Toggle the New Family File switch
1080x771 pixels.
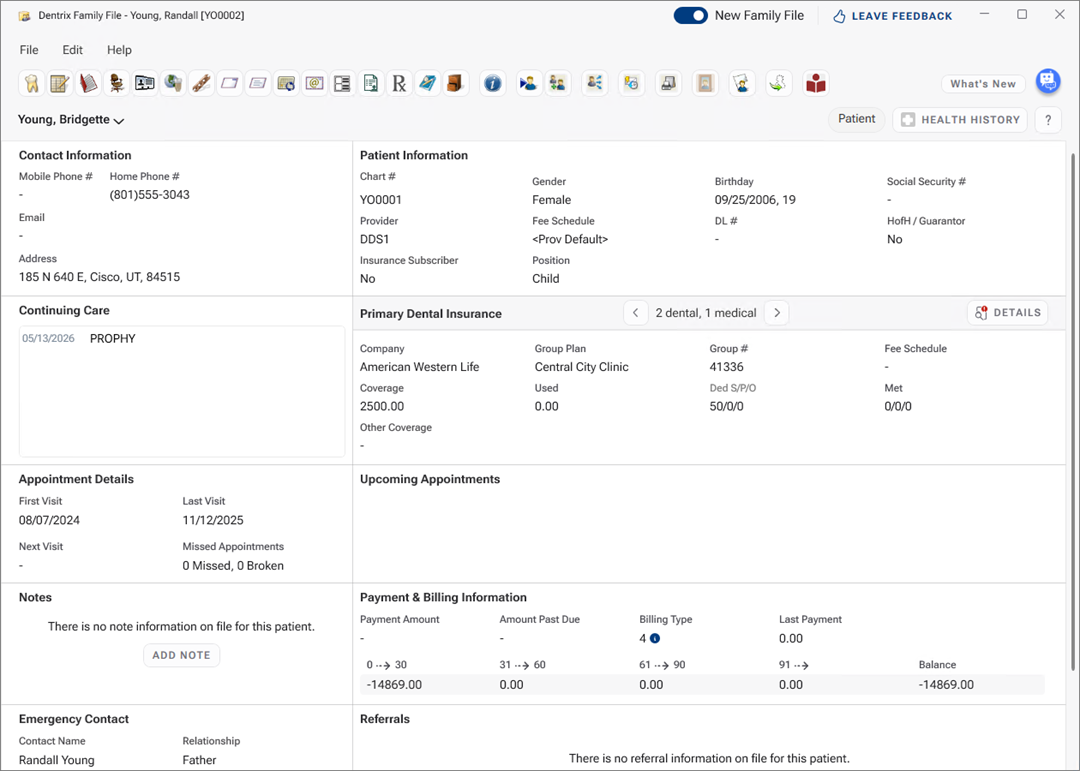click(x=690, y=15)
